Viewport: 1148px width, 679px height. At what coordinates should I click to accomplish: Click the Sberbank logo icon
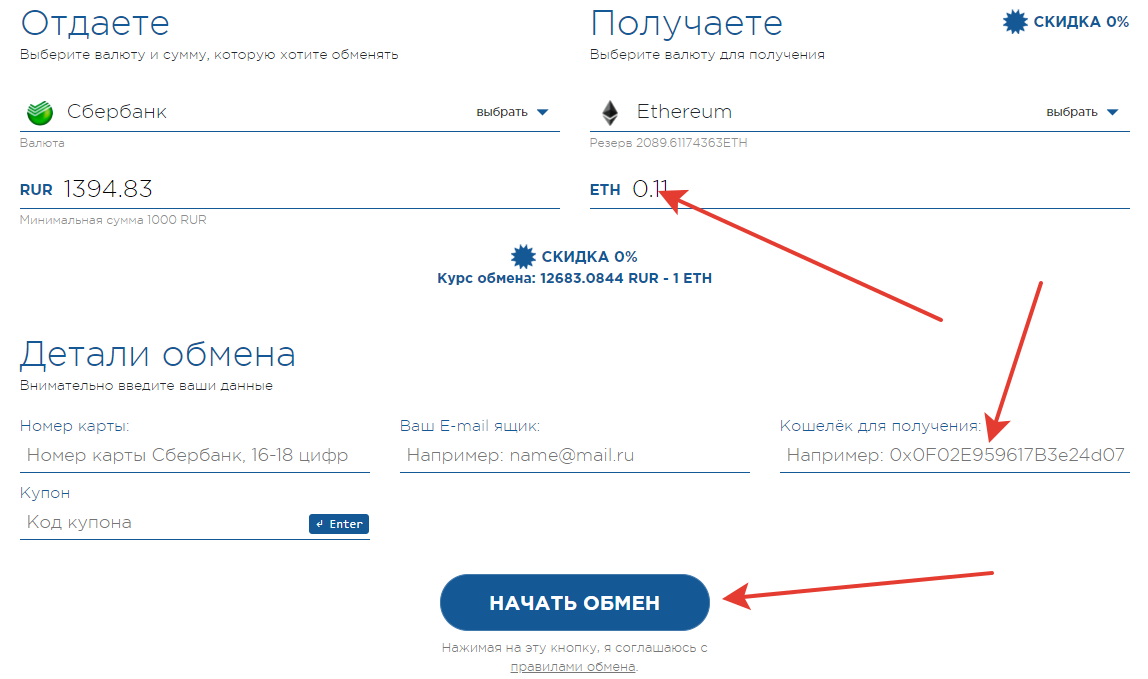(40, 112)
